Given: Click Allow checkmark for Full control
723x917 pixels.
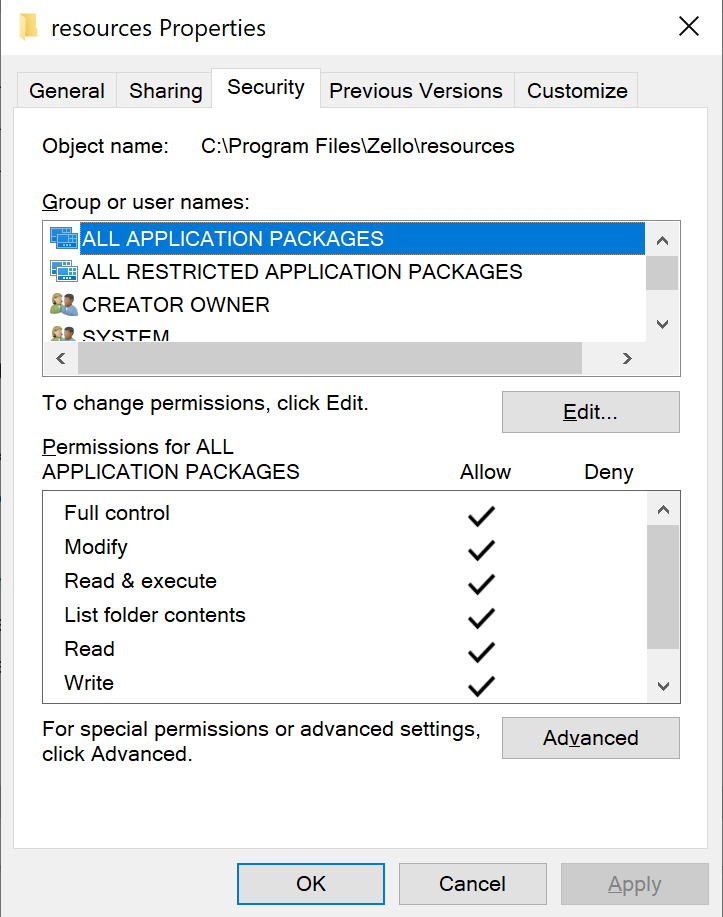Looking at the screenshot, I should tap(481, 516).
